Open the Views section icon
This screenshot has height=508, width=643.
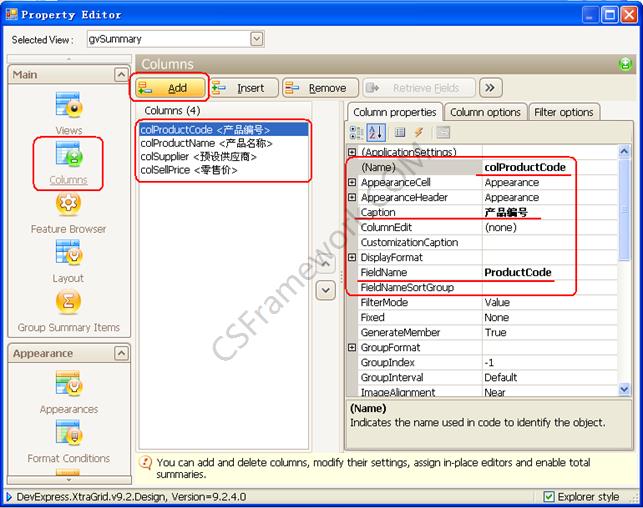(x=68, y=107)
